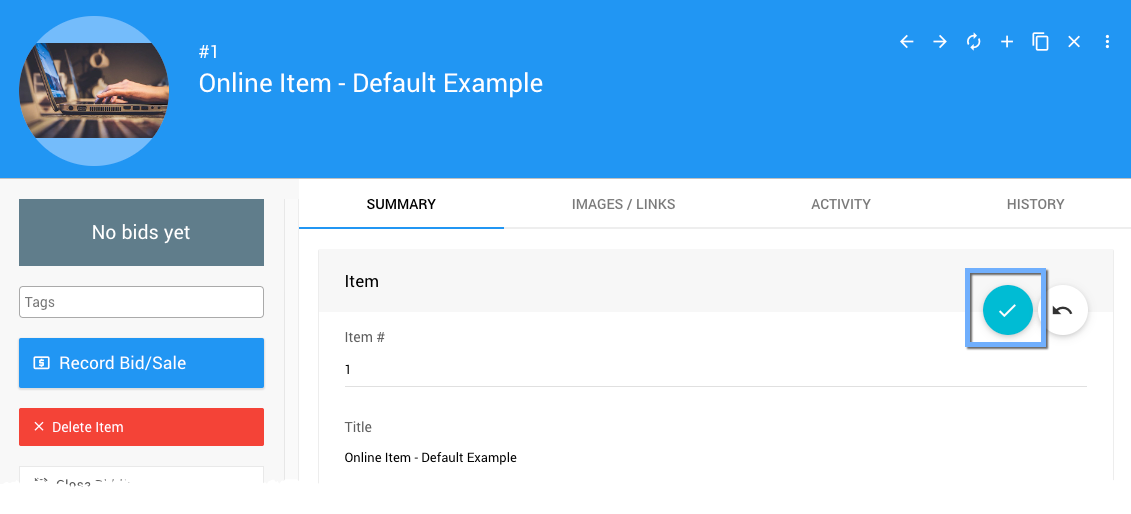This screenshot has width=1131, height=514.
Task: Click the Record Bid/Sale button
Action: pyautogui.click(x=141, y=363)
